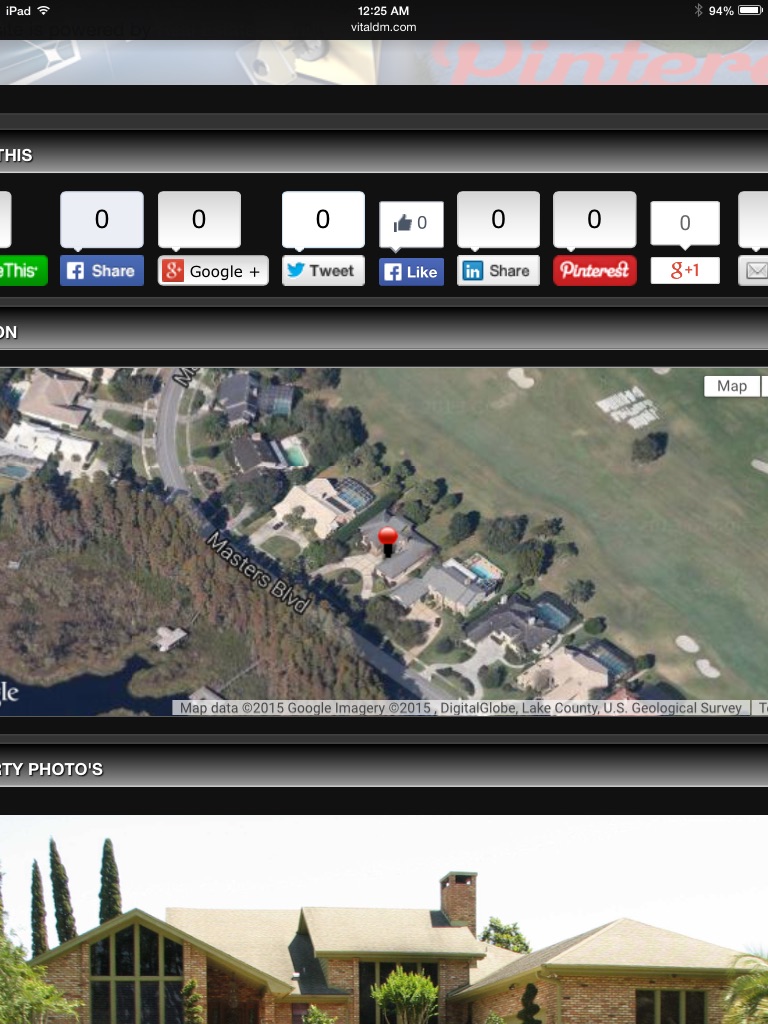Viewport: 768px width, 1024px height.
Task: Click the LinkedIn share count bubble
Action: pos(498,219)
